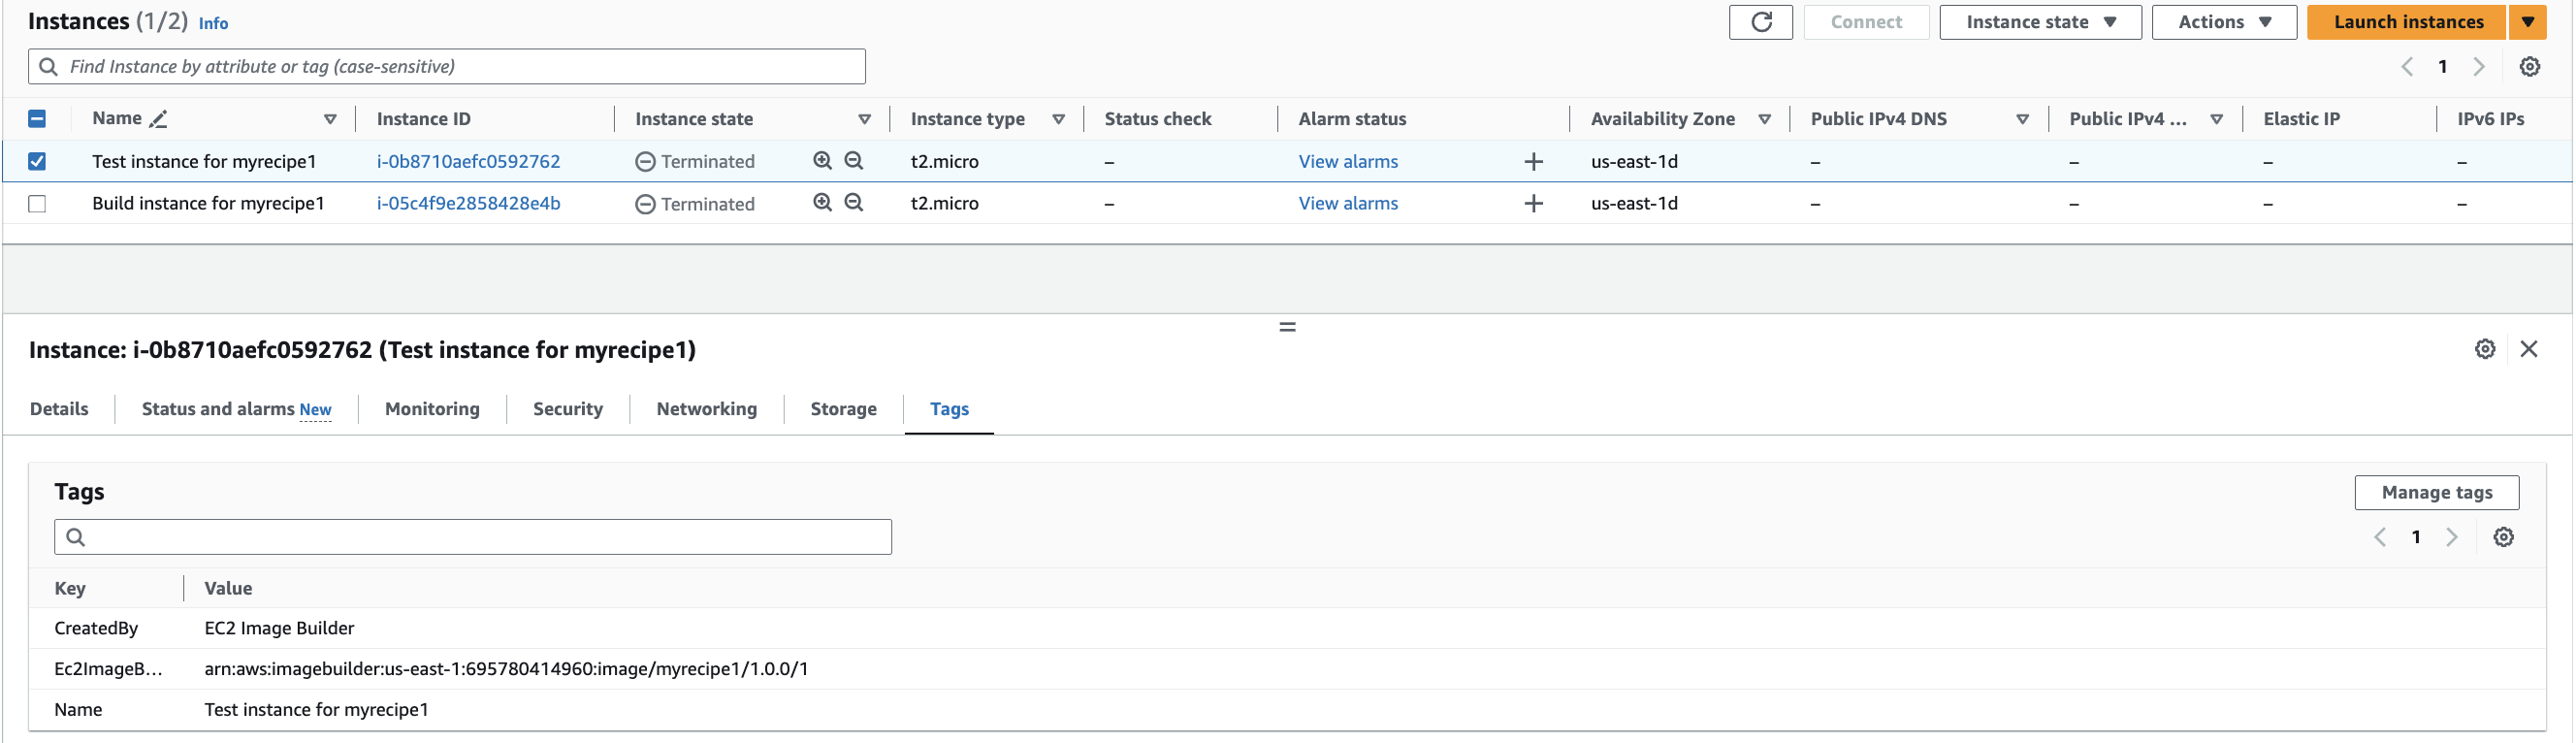Expand the Instance state dropdown button
The image size is (2576, 743).
coord(2039,22)
